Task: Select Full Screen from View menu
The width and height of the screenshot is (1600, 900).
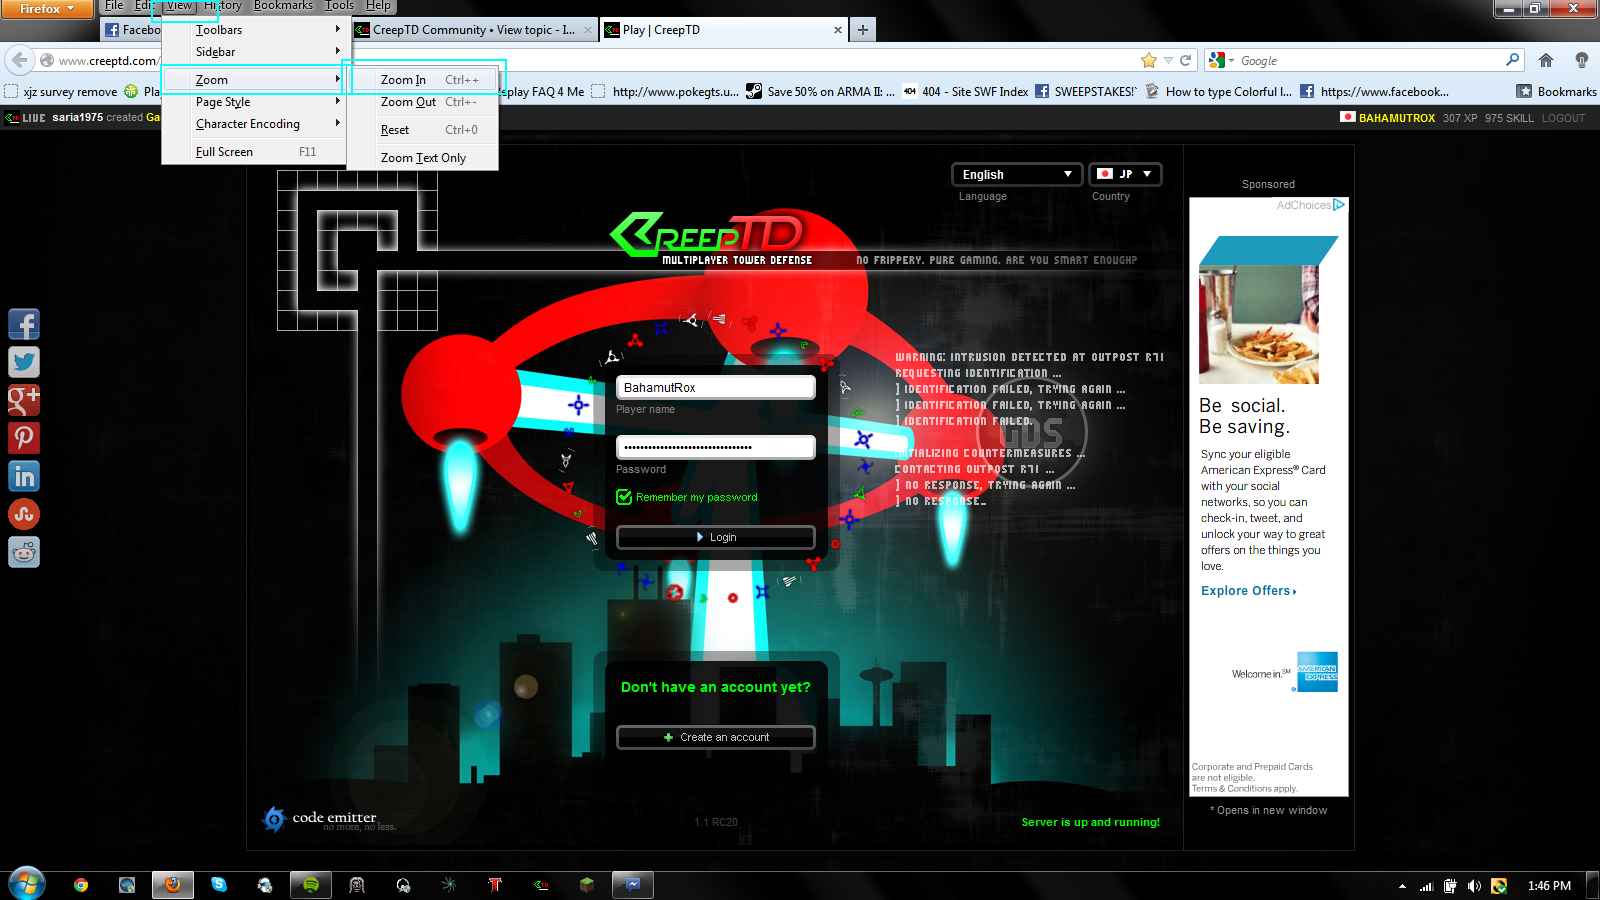Action: coord(256,152)
